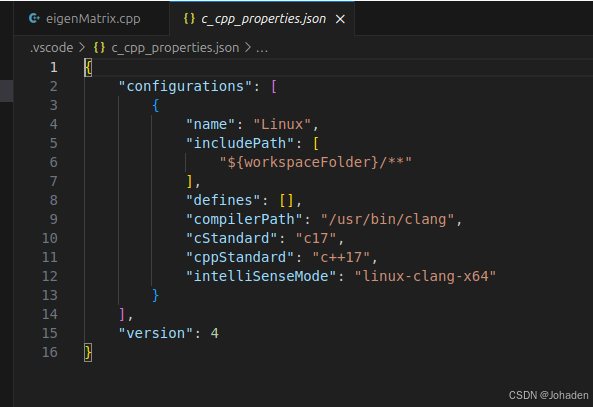Click the "${workspaceFolder}/**" string
Viewport: 593px width, 407px height.
tap(315, 162)
